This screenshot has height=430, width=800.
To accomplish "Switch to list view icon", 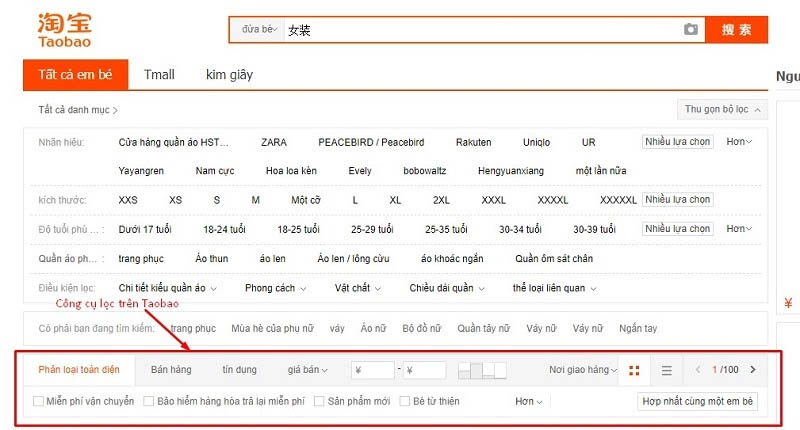I will point(666,370).
